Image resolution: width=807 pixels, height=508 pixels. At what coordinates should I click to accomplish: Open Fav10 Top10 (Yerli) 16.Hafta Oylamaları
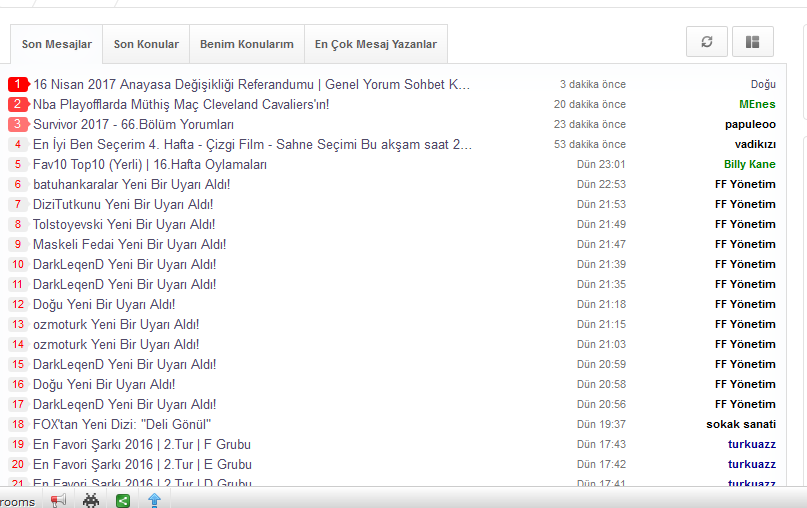pos(150,164)
